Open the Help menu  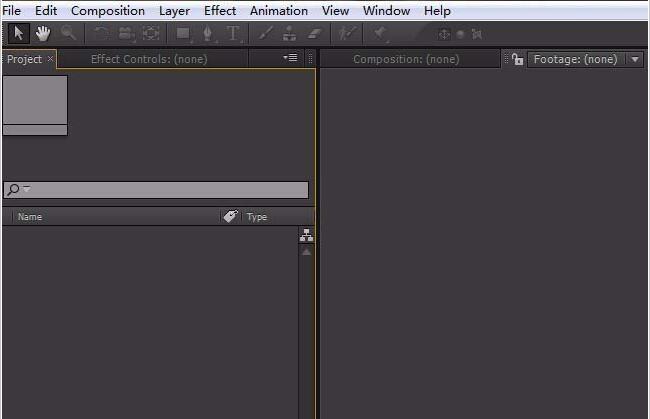pos(437,11)
